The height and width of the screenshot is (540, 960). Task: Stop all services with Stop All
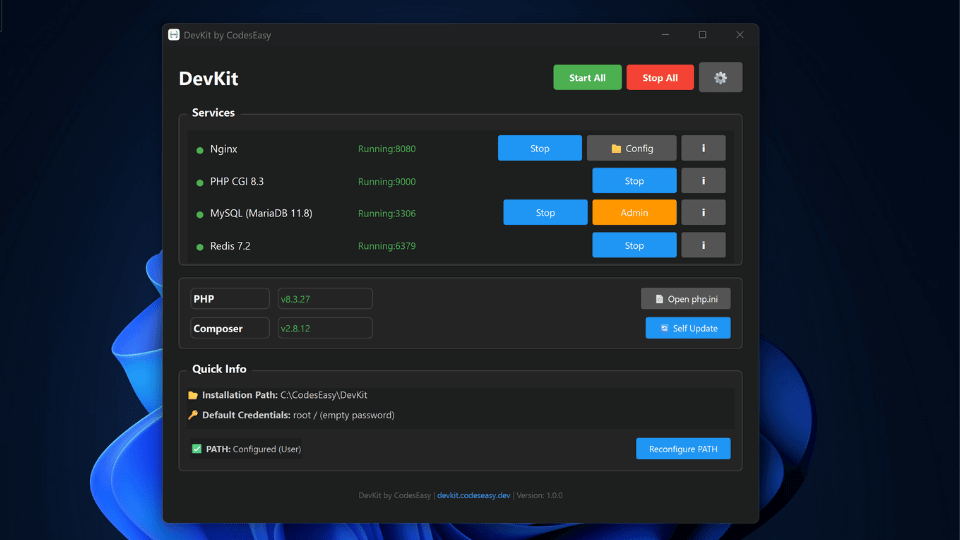(660, 77)
